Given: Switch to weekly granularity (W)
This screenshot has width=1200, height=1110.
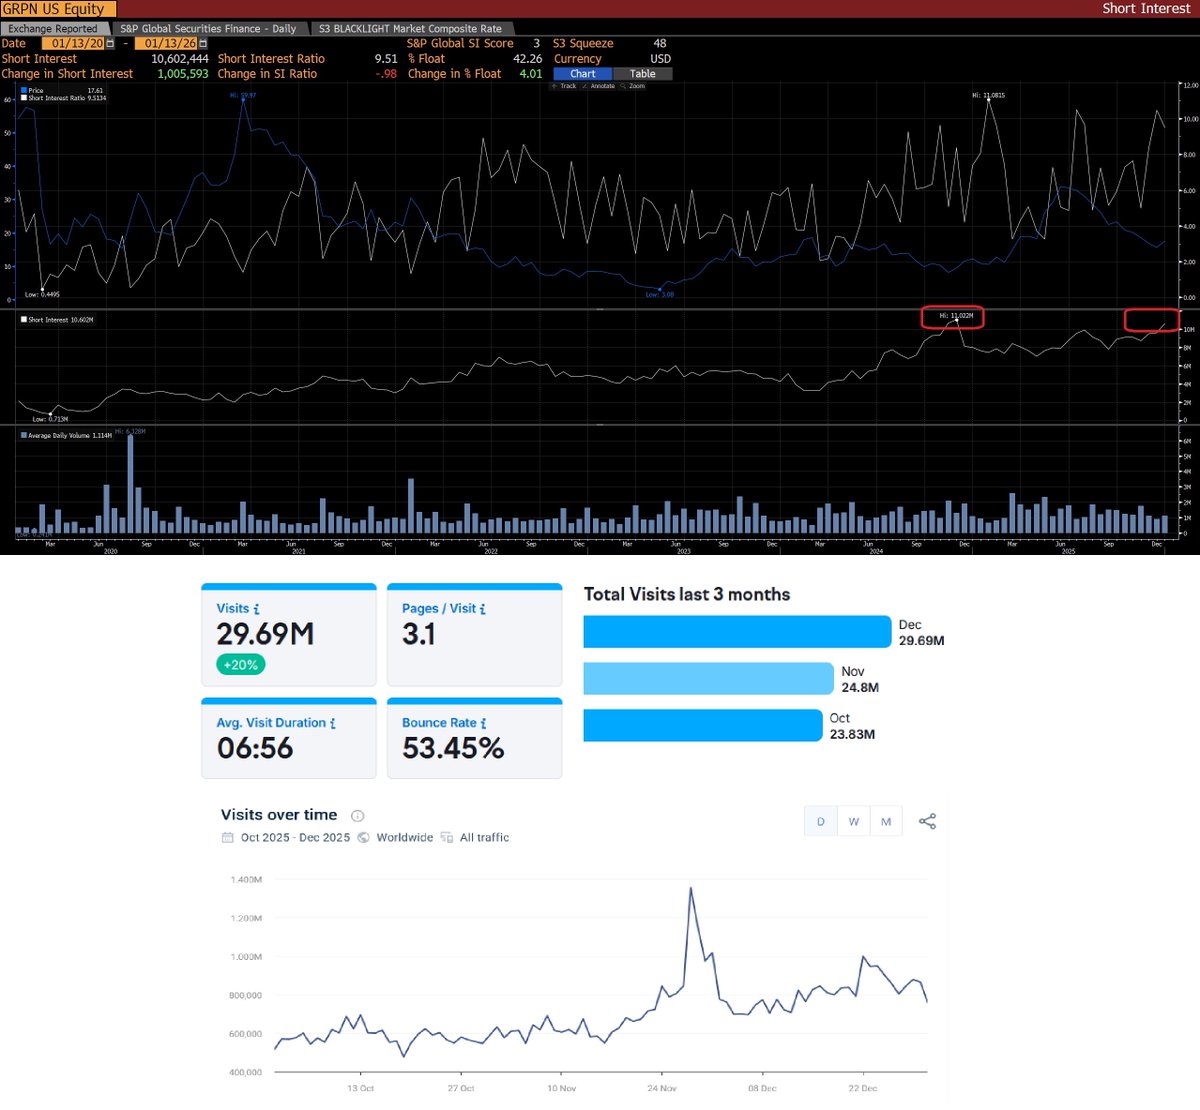Looking at the screenshot, I should 854,821.
